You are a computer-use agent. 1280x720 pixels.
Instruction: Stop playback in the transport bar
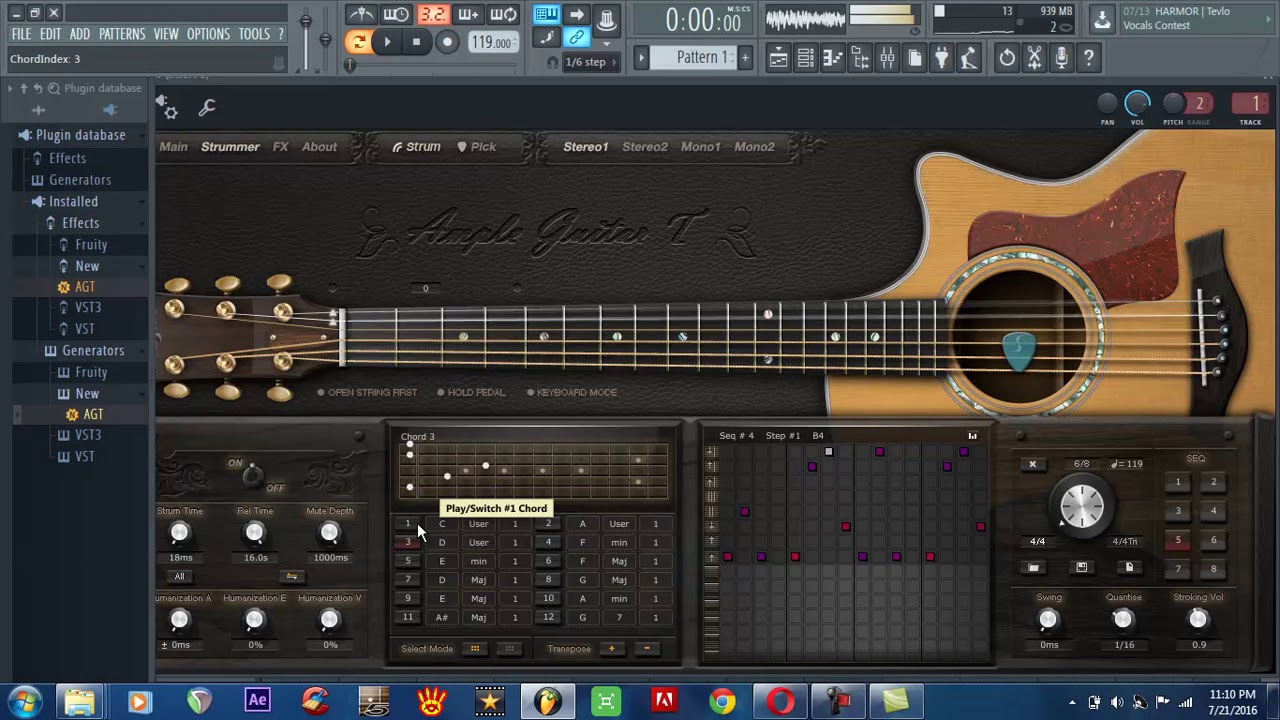[x=416, y=42]
